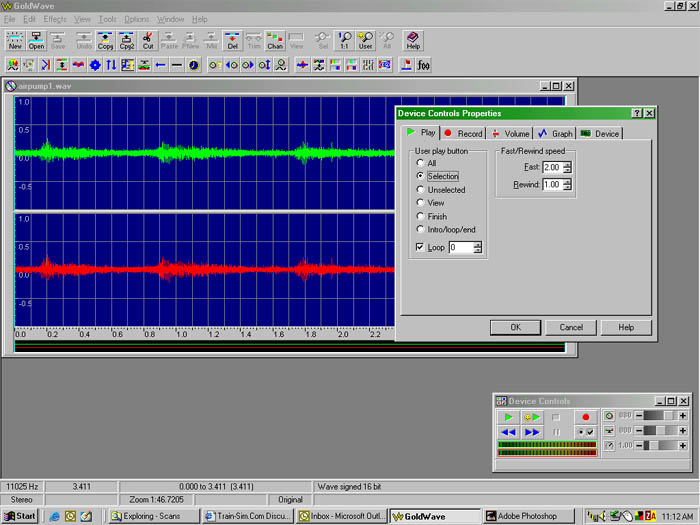Click the blue clock effect icon

(x=193, y=65)
